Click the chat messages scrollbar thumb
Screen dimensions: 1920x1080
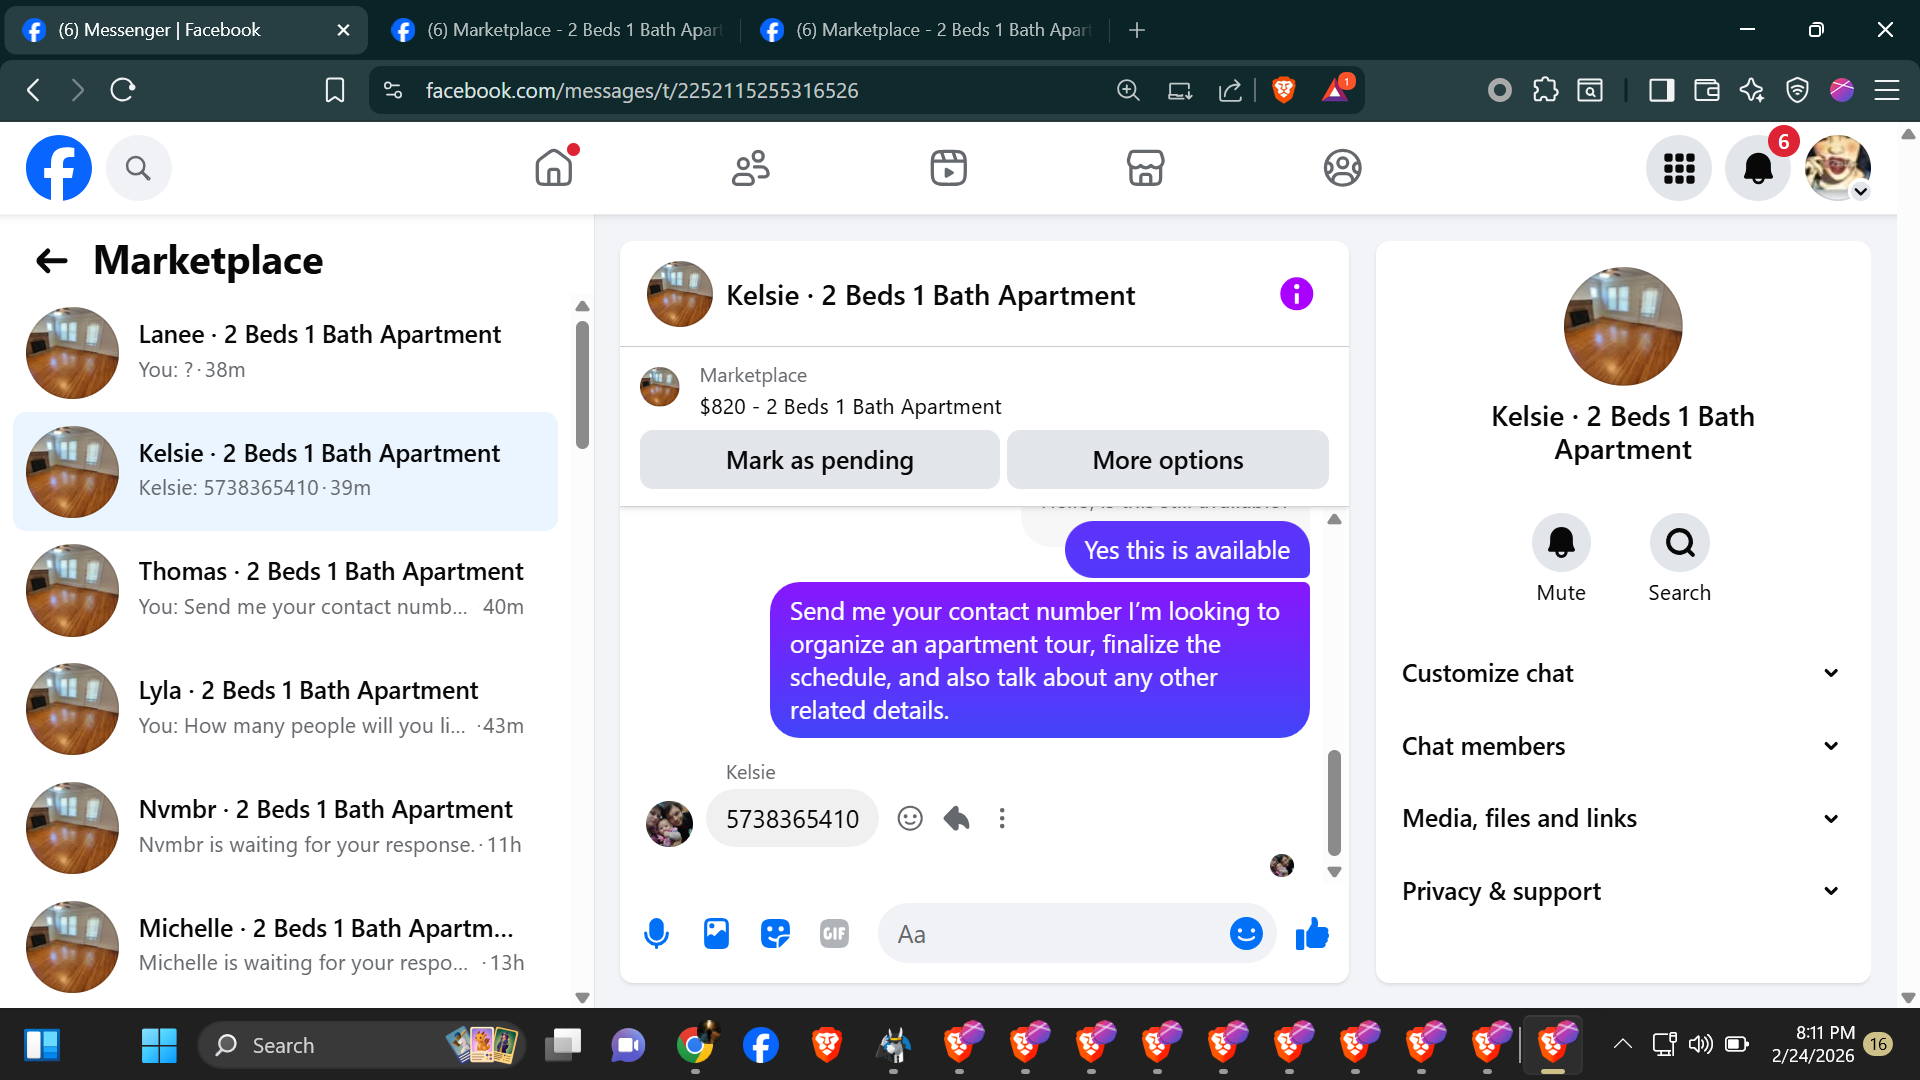[x=1333, y=802]
